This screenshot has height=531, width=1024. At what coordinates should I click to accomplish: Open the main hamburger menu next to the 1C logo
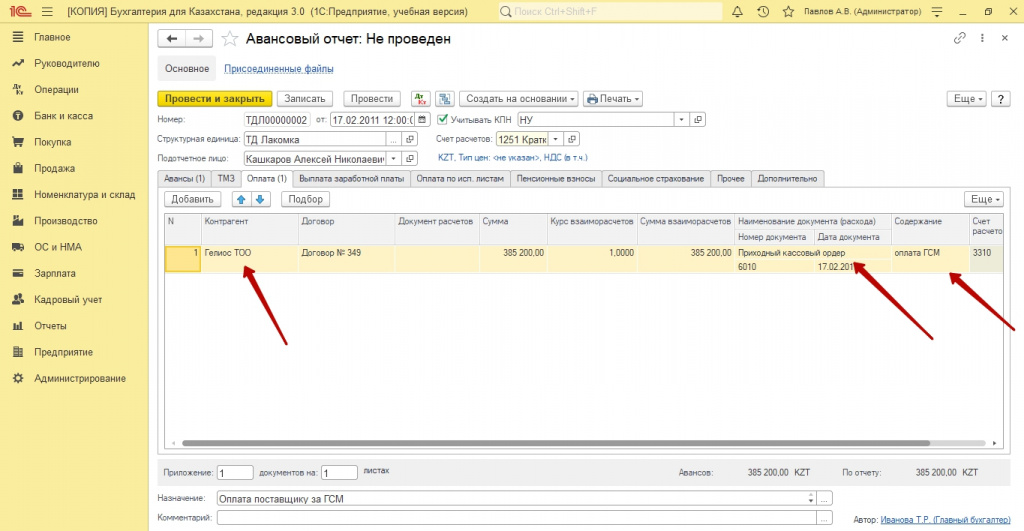click(47, 12)
